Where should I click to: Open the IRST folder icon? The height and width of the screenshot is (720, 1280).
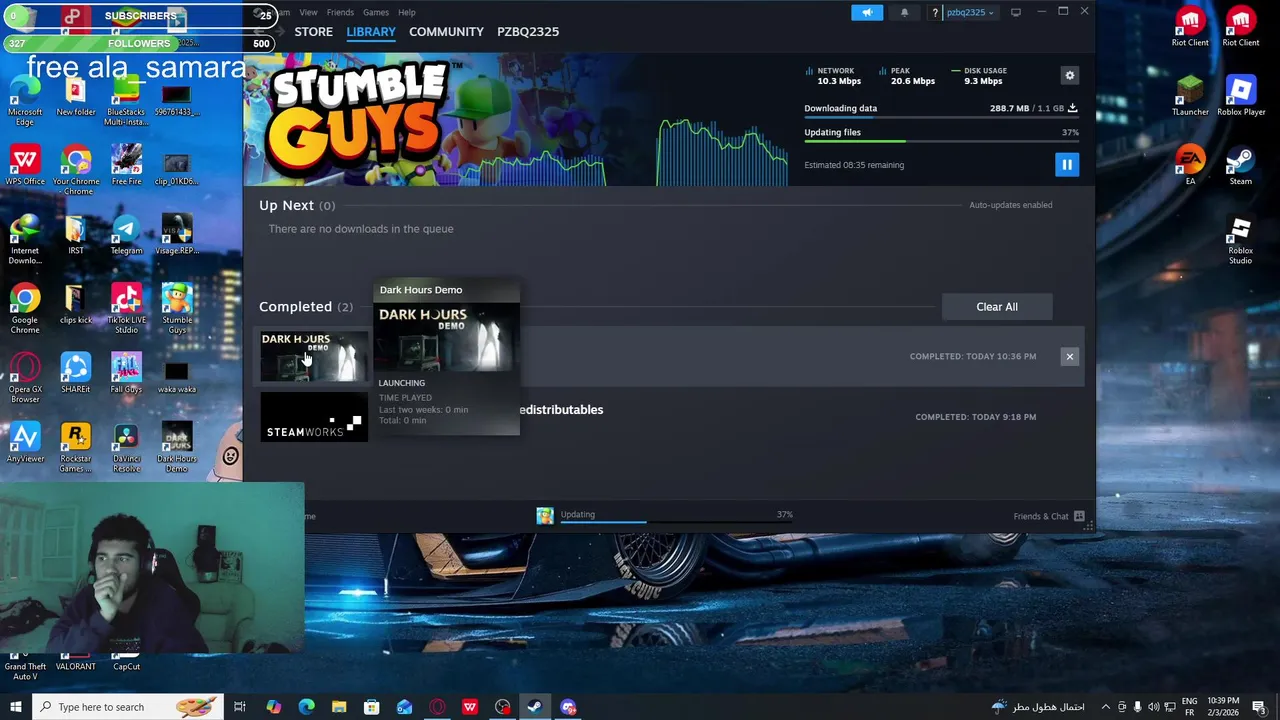pyautogui.click(x=75, y=236)
